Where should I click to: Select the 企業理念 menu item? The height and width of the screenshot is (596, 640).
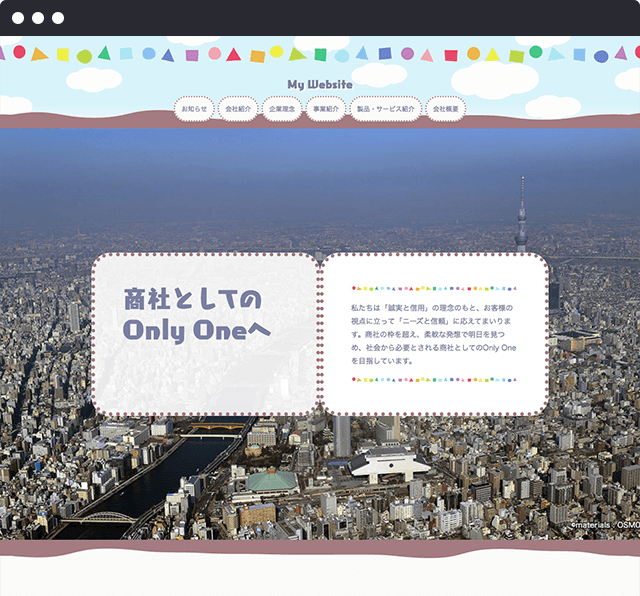tap(282, 109)
